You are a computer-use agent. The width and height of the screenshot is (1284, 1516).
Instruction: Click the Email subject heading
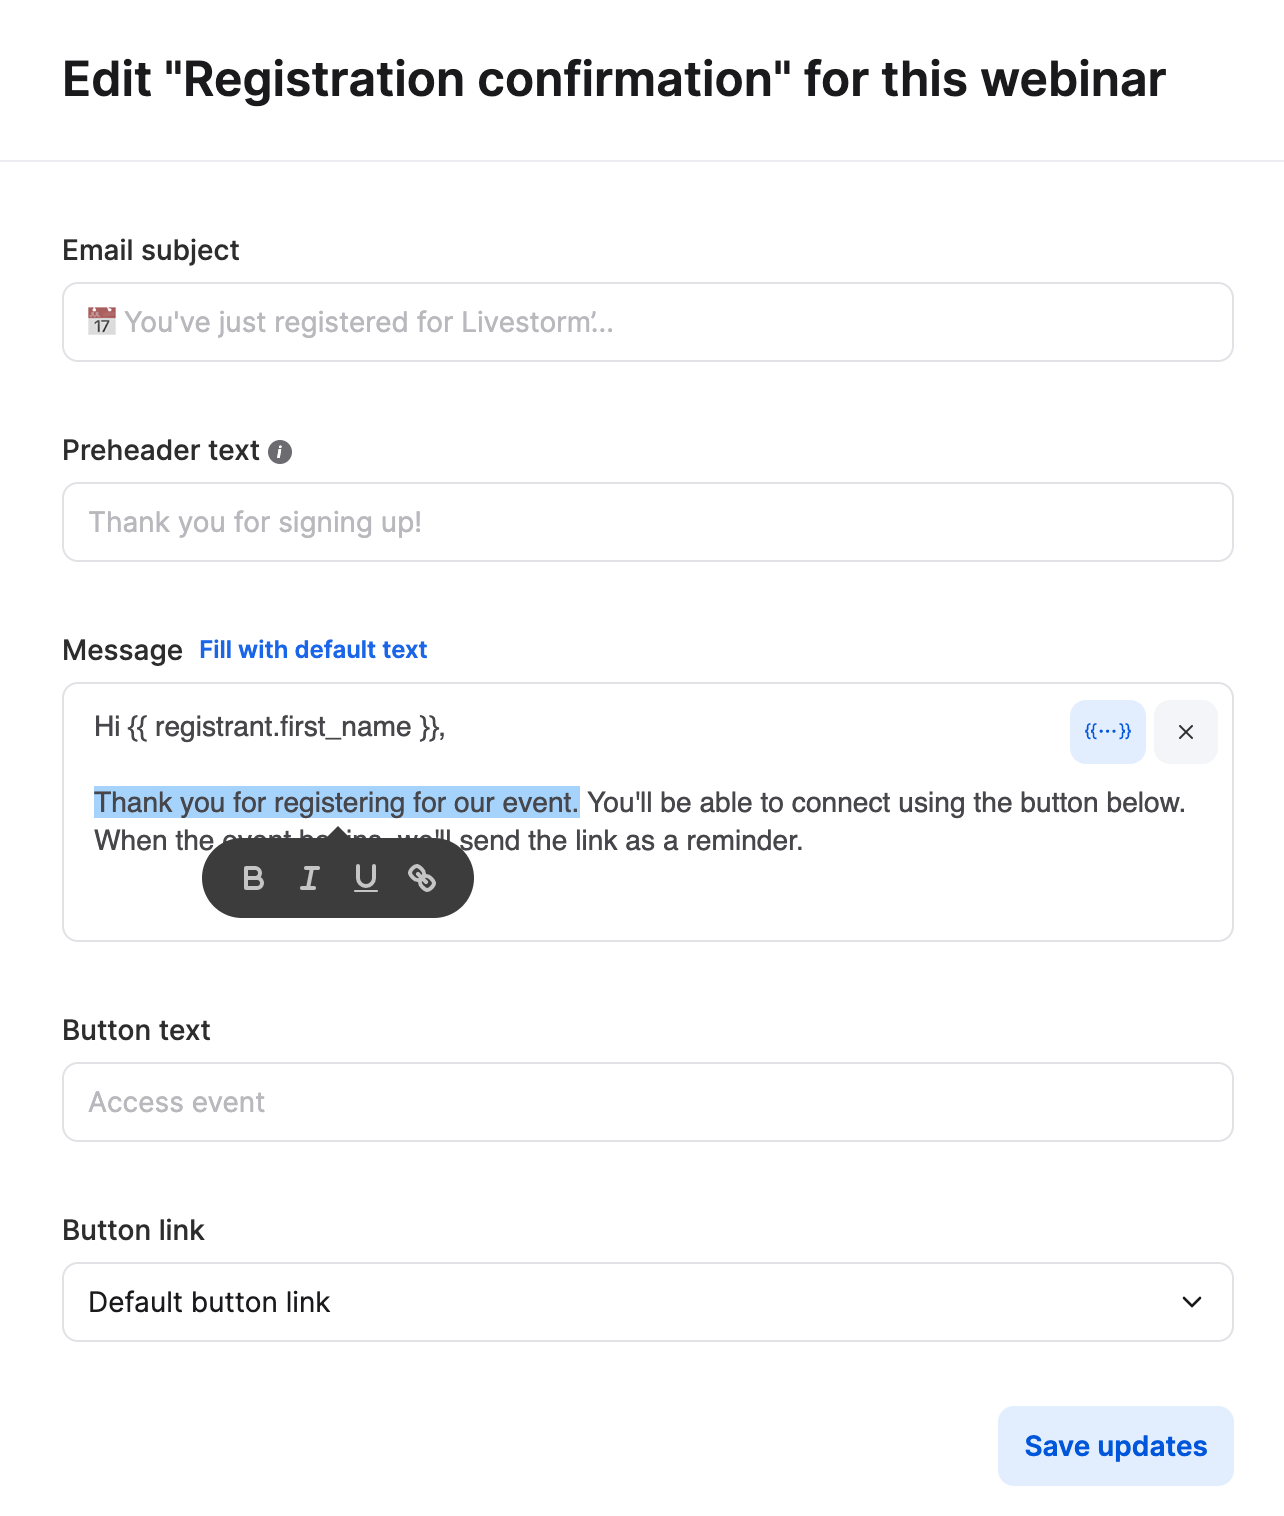pos(150,251)
